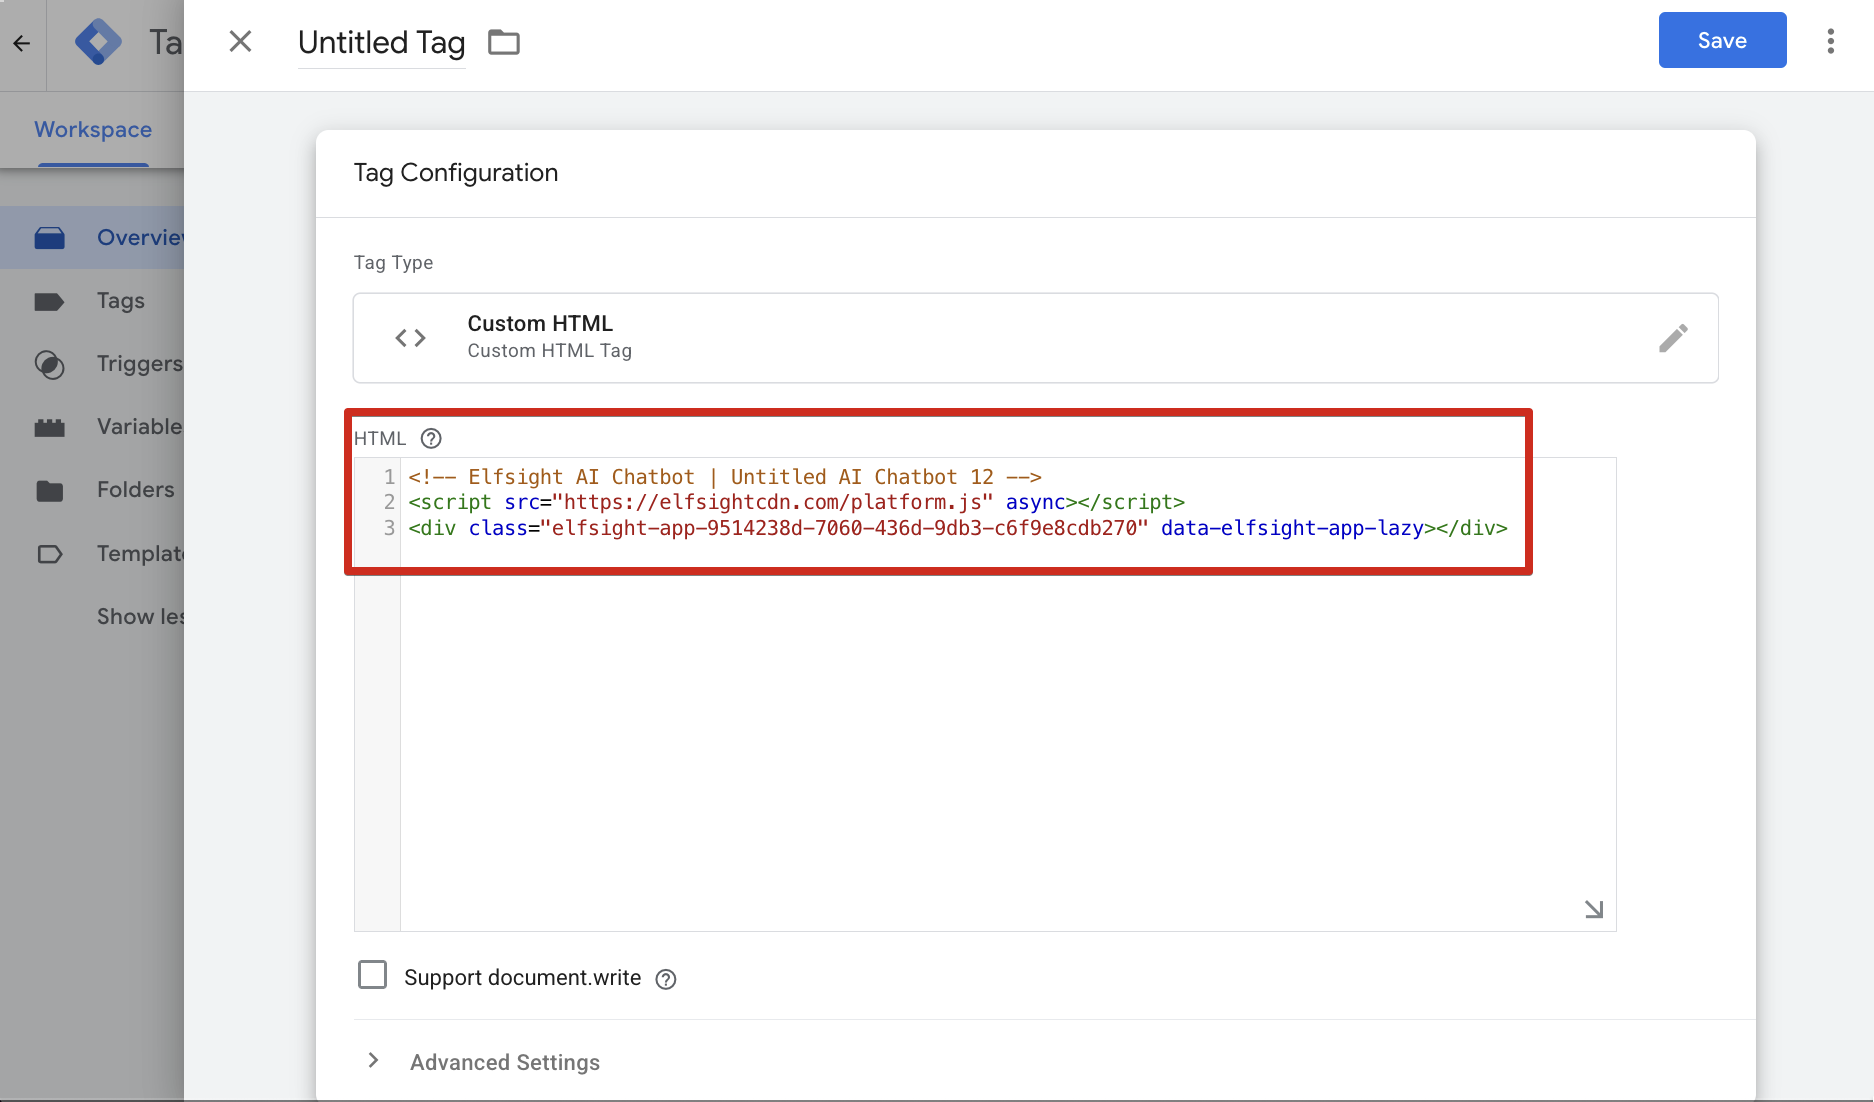
Task: Click the Save button
Action: tap(1722, 40)
